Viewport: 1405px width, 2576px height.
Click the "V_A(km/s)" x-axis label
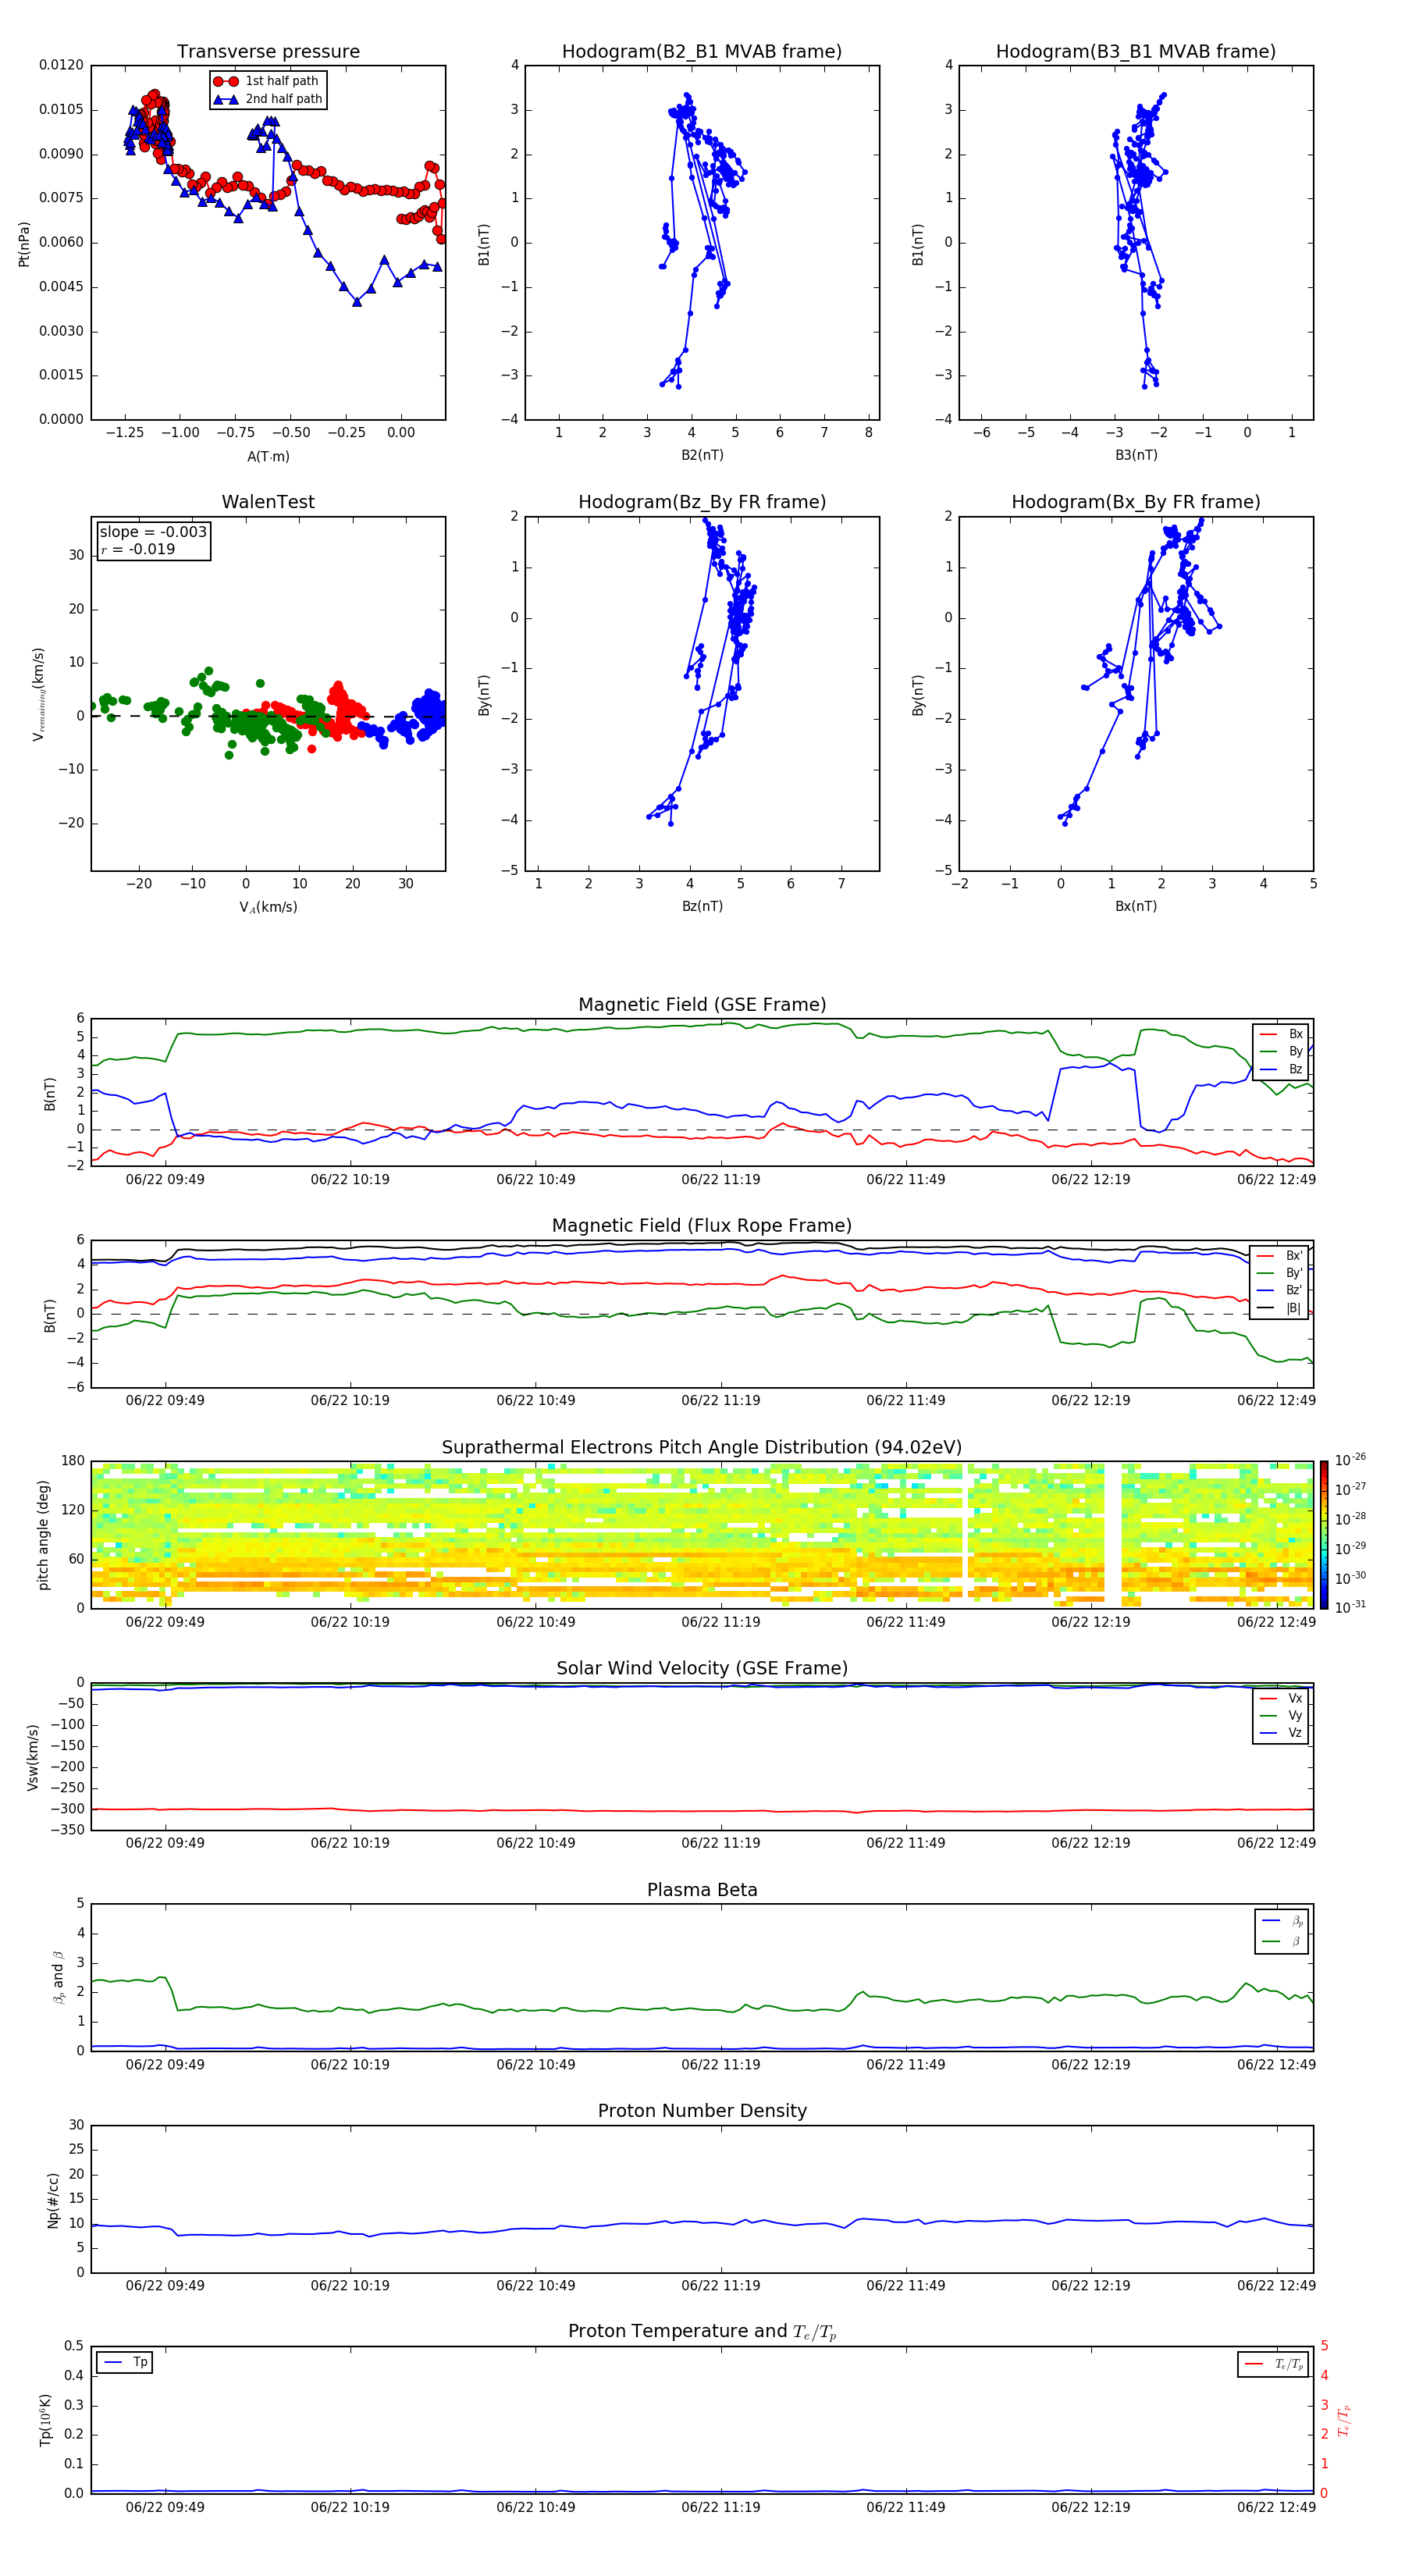268,907
